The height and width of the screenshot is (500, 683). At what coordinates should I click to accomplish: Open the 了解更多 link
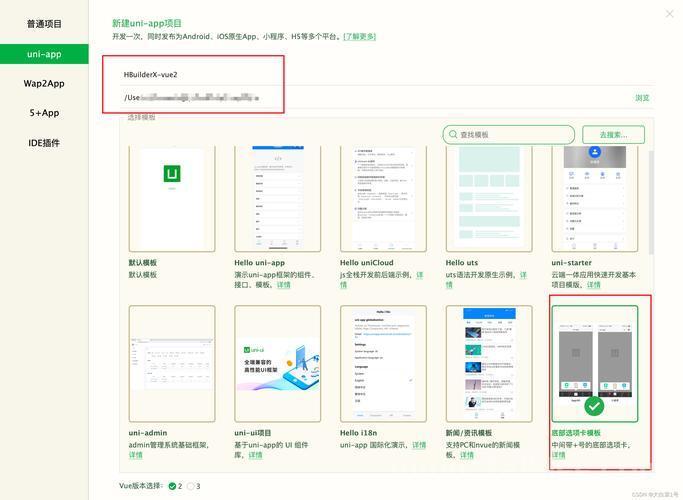(359, 37)
